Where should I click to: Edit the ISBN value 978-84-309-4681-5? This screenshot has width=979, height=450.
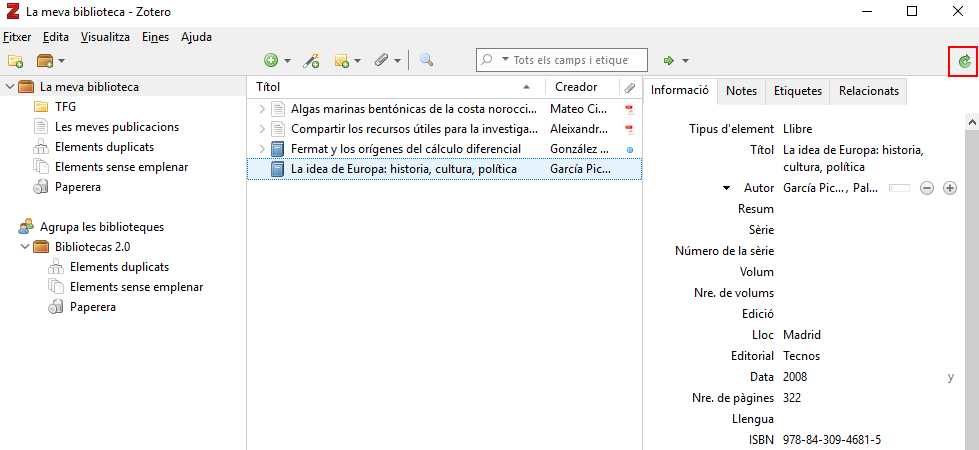[x=832, y=439]
